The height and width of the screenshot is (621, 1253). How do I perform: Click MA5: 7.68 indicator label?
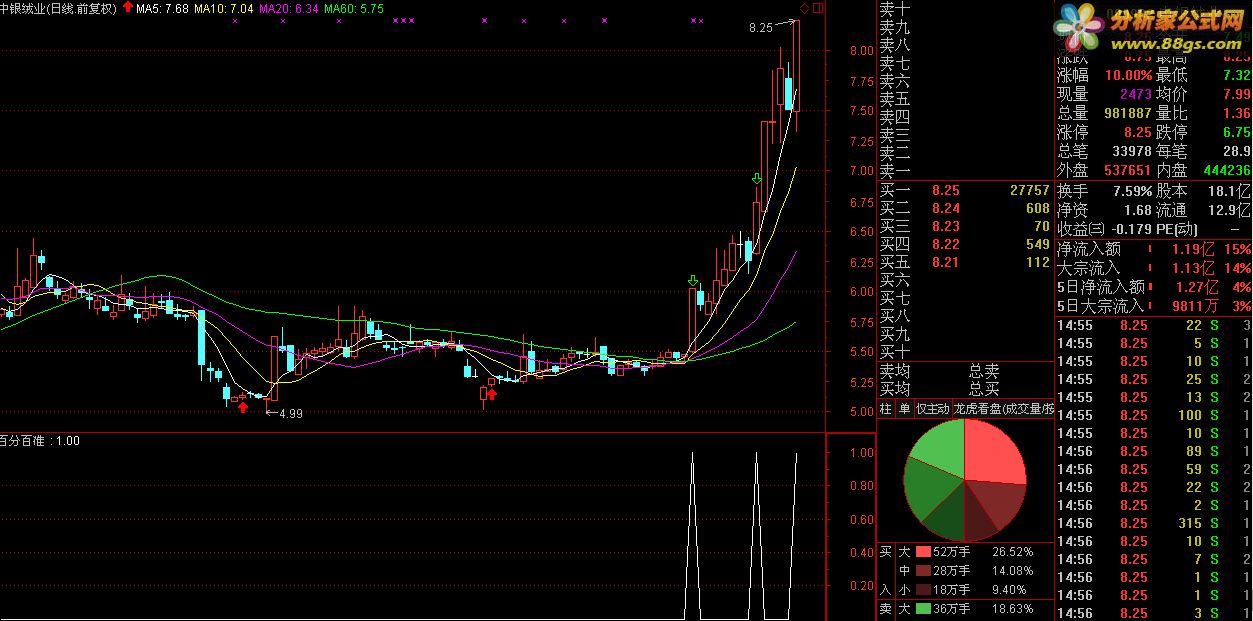click(162, 8)
